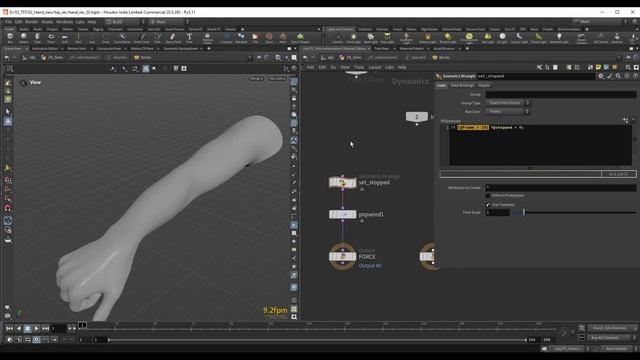The image size is (640, 360).
Task: Open the Run Over dropdown
Action: click(x=507, y=111)
